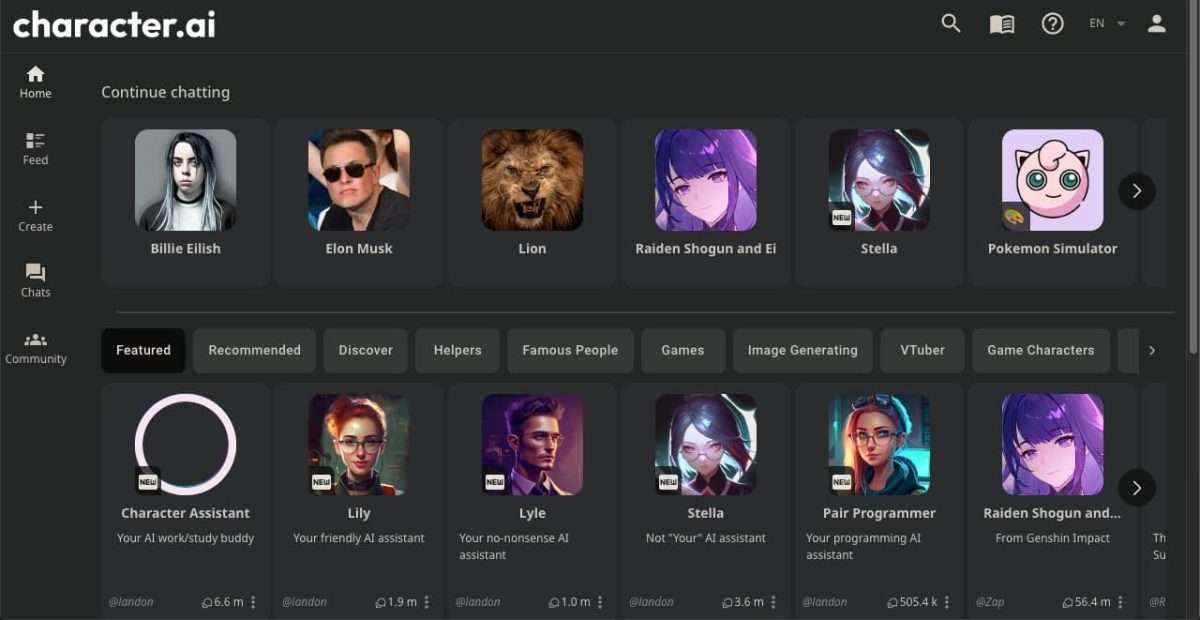The height and width of the screenshot is (620, 1200).
Task: Click @landon author under Lyle
Action: pos(476,602)
